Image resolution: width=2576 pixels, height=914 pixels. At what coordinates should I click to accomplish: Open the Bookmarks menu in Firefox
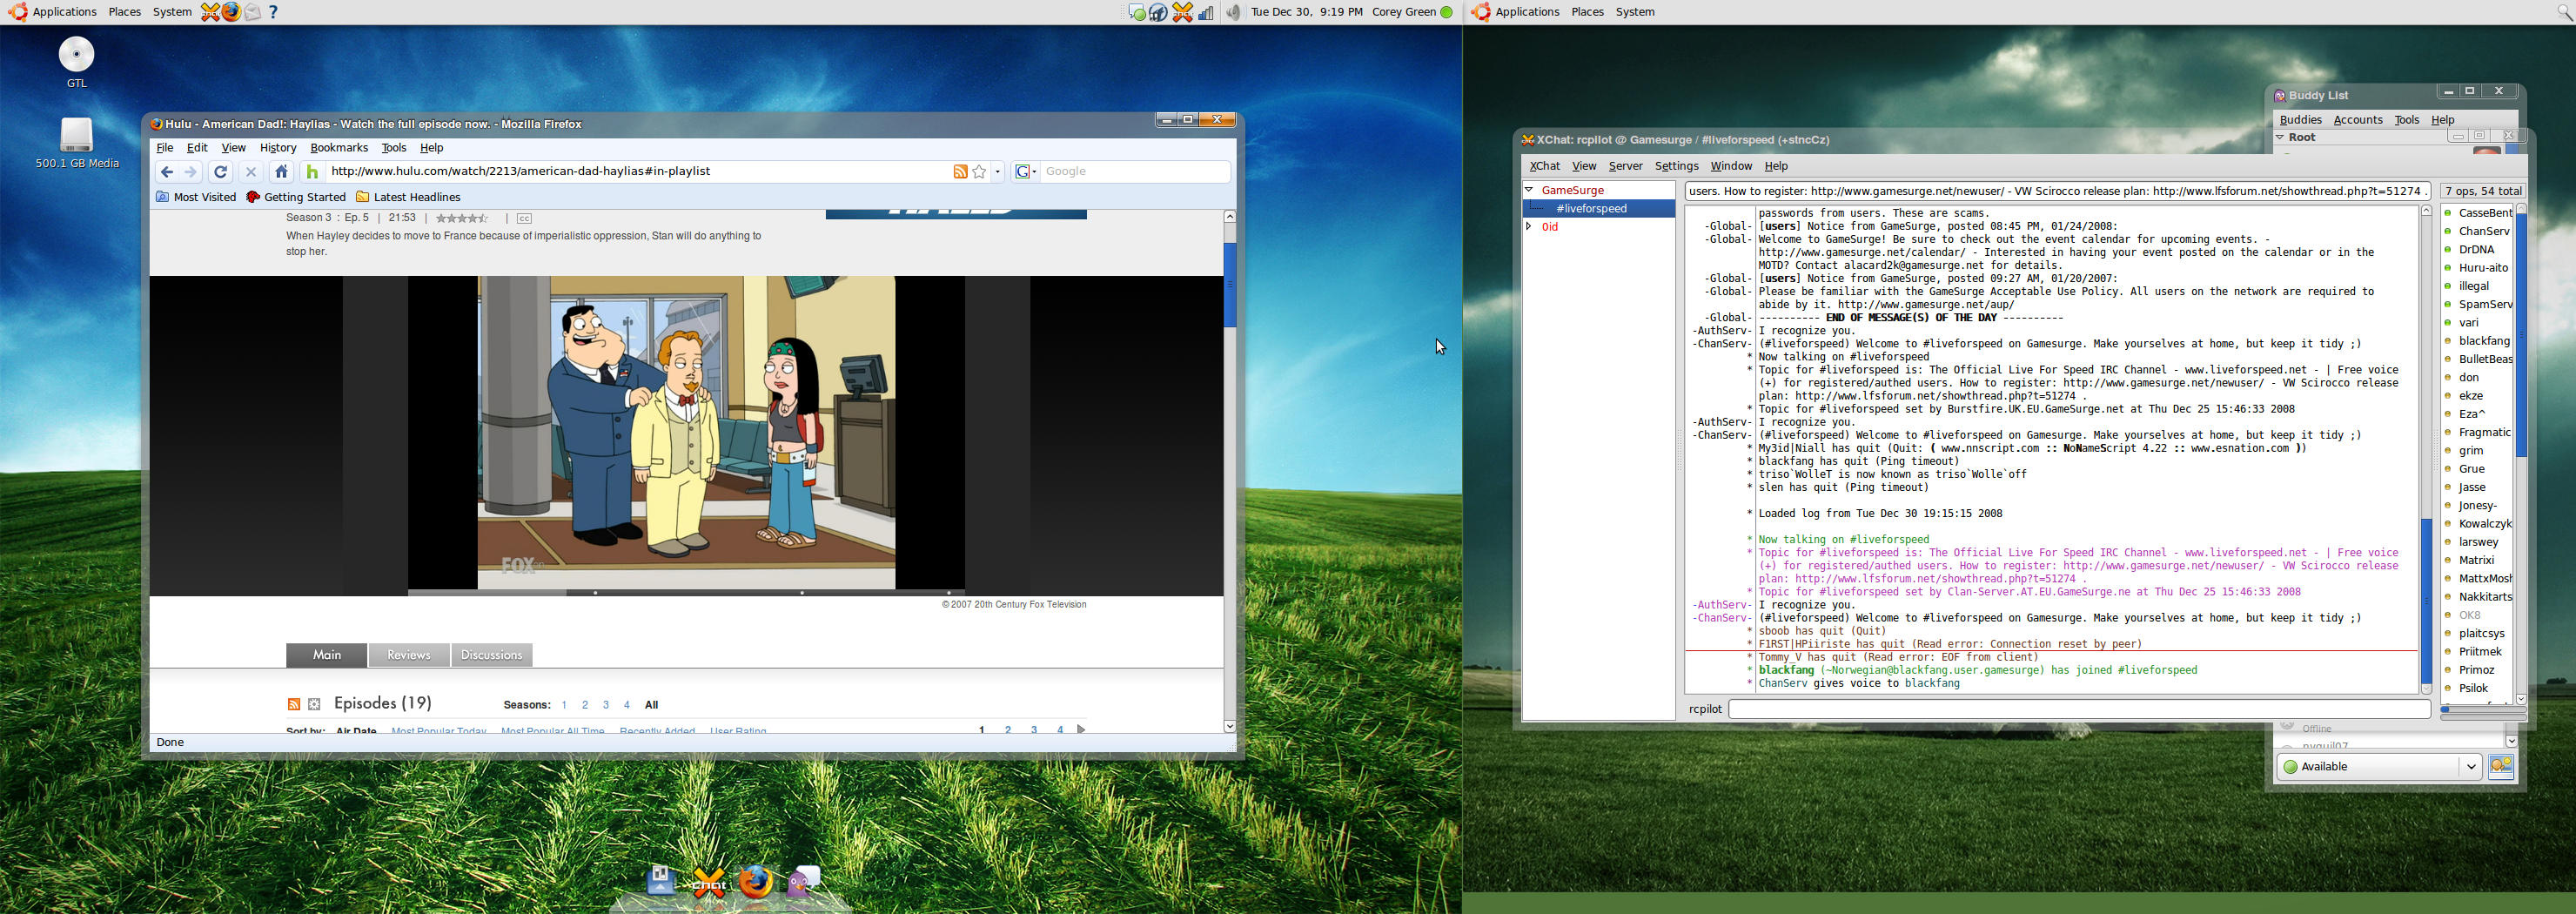click(x=339, y=148)
